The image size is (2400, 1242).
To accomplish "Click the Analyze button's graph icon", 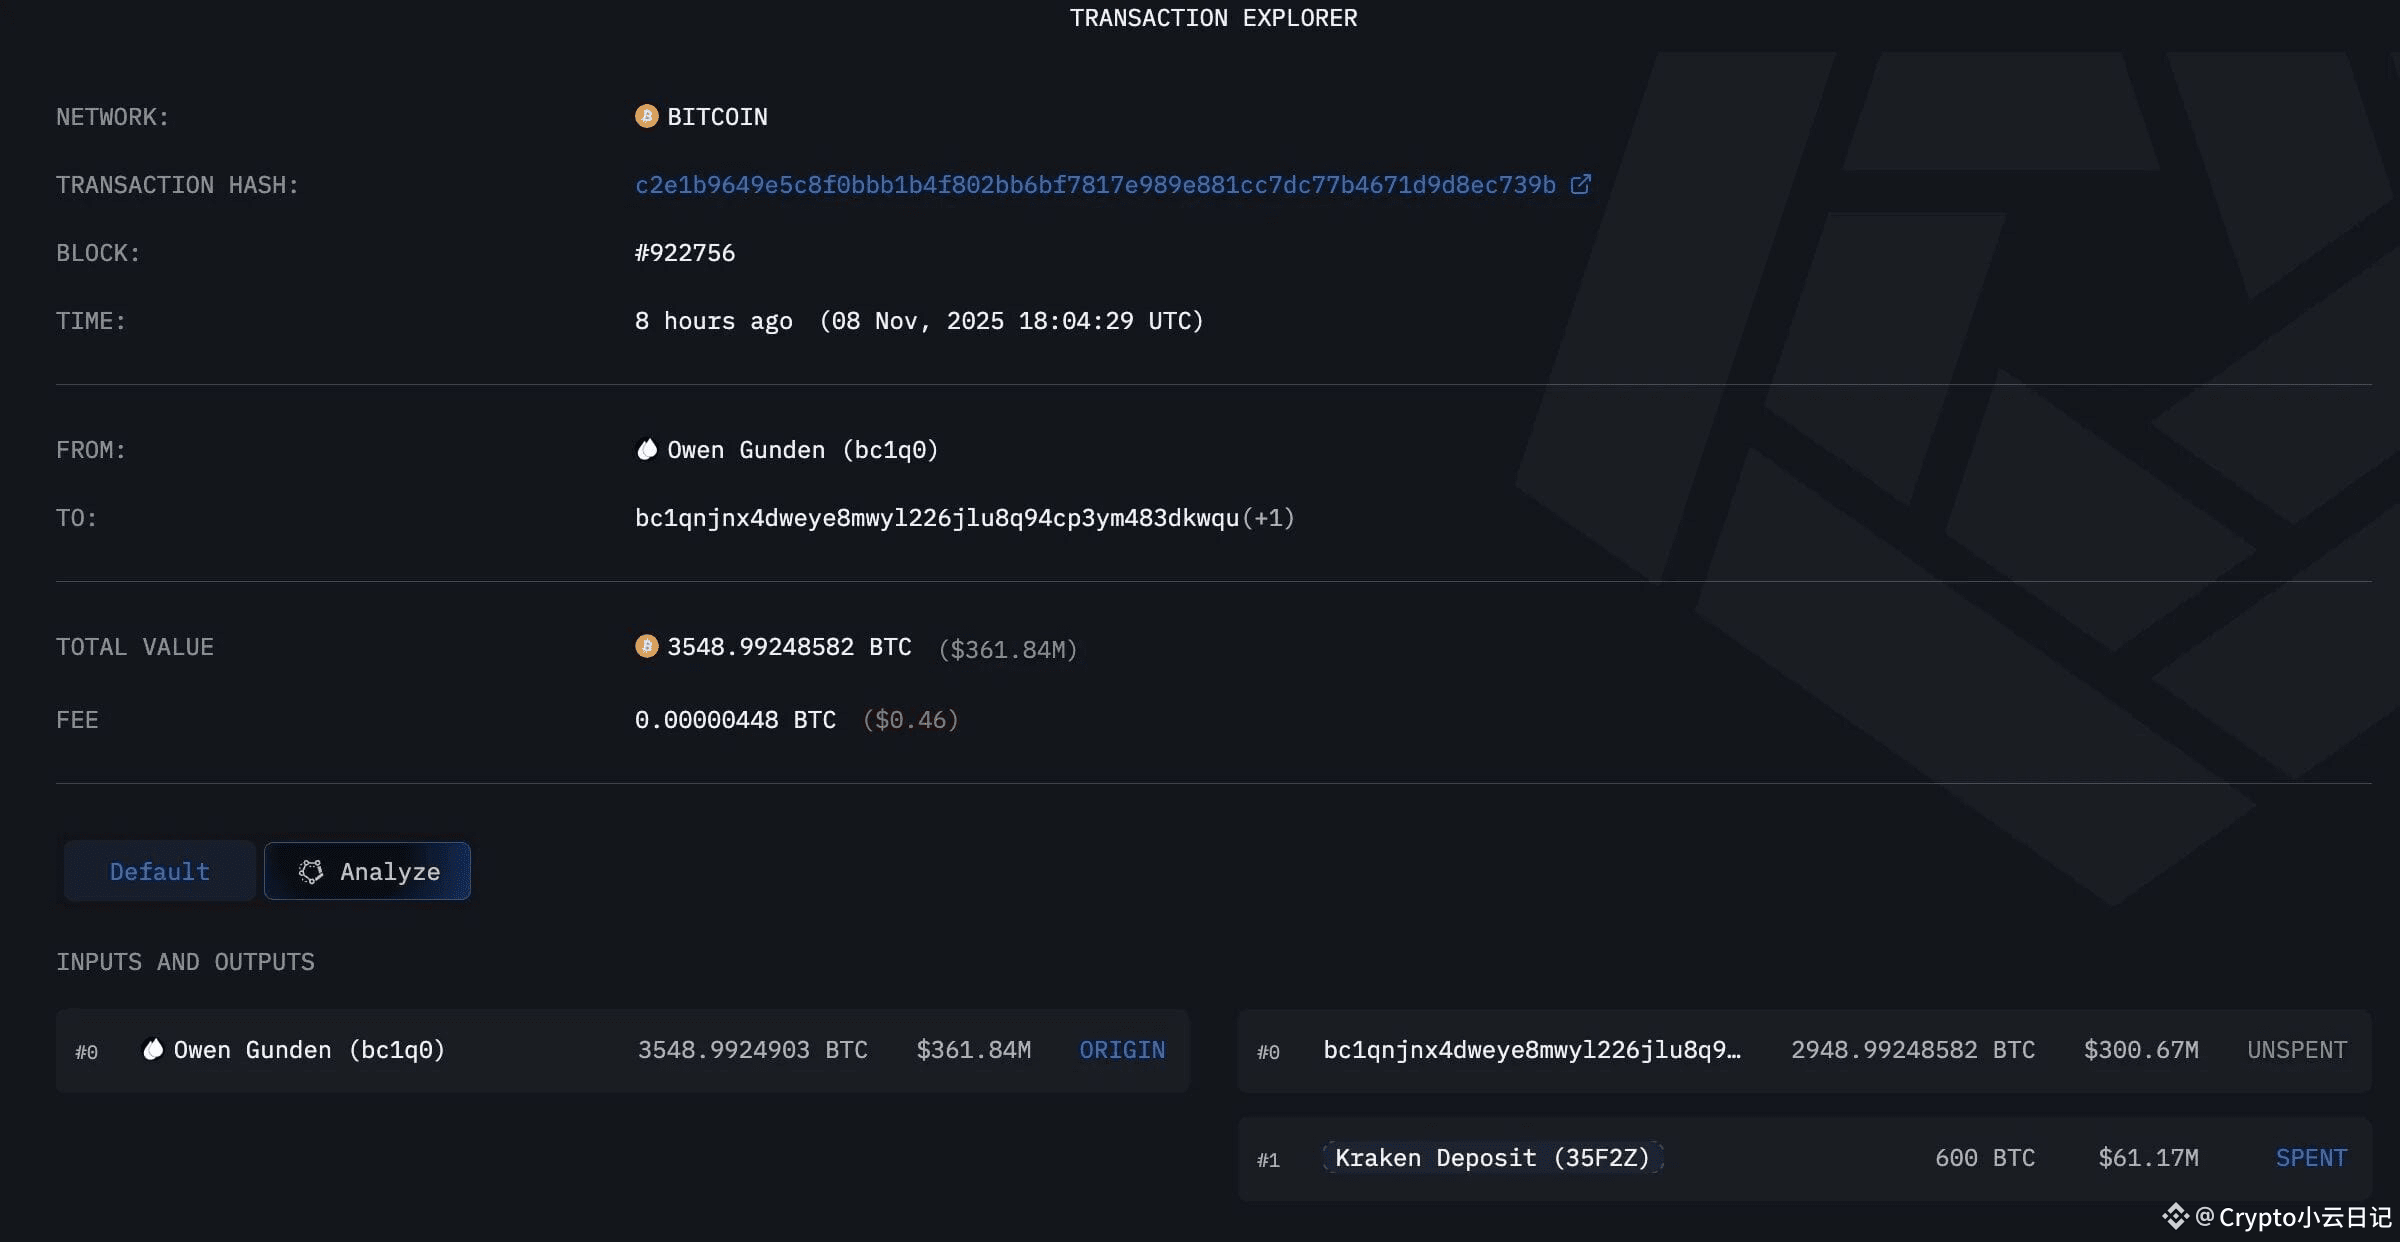I will click(x=311, y=872).
